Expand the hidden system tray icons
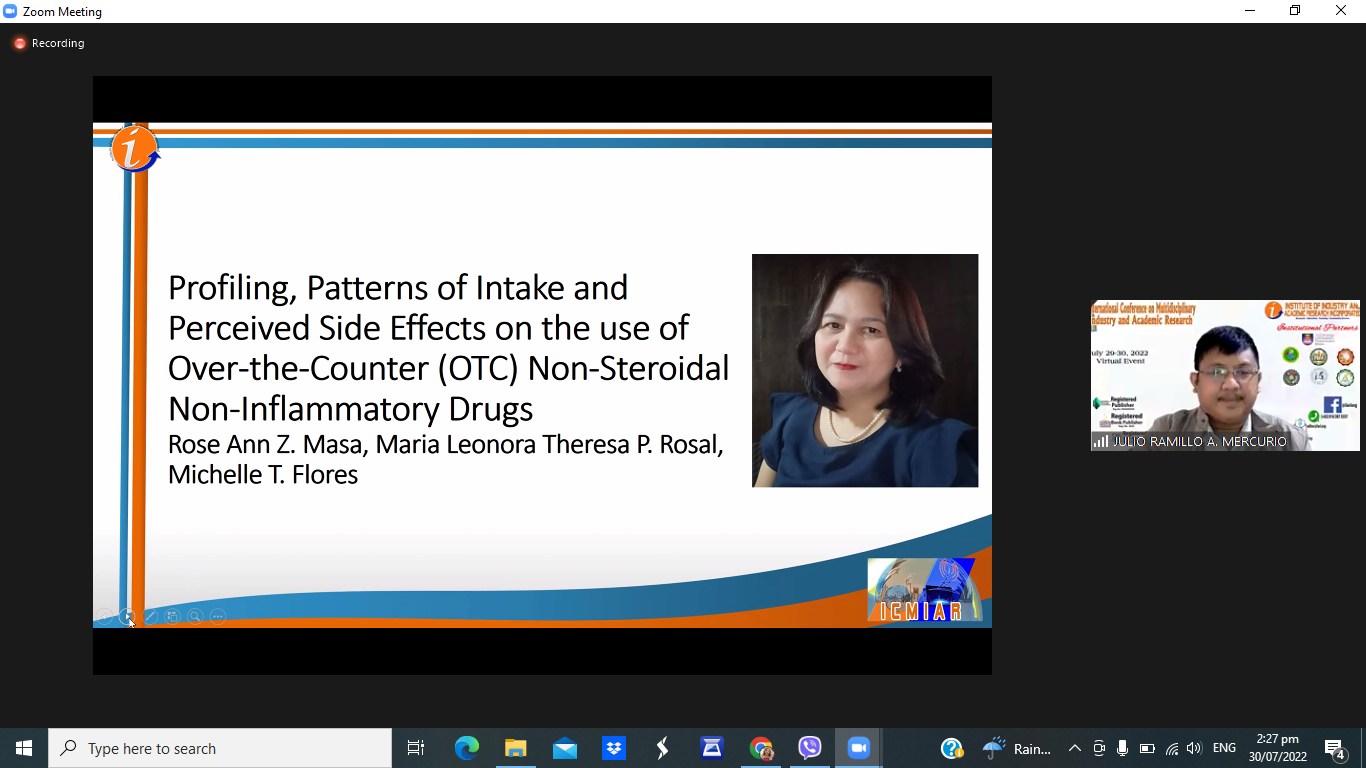 point(1075,748)
